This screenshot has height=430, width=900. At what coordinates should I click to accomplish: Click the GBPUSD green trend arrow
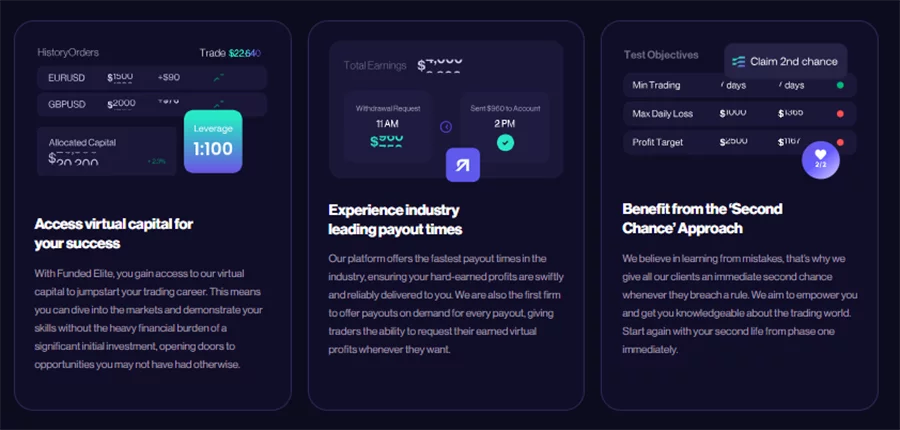218,104
